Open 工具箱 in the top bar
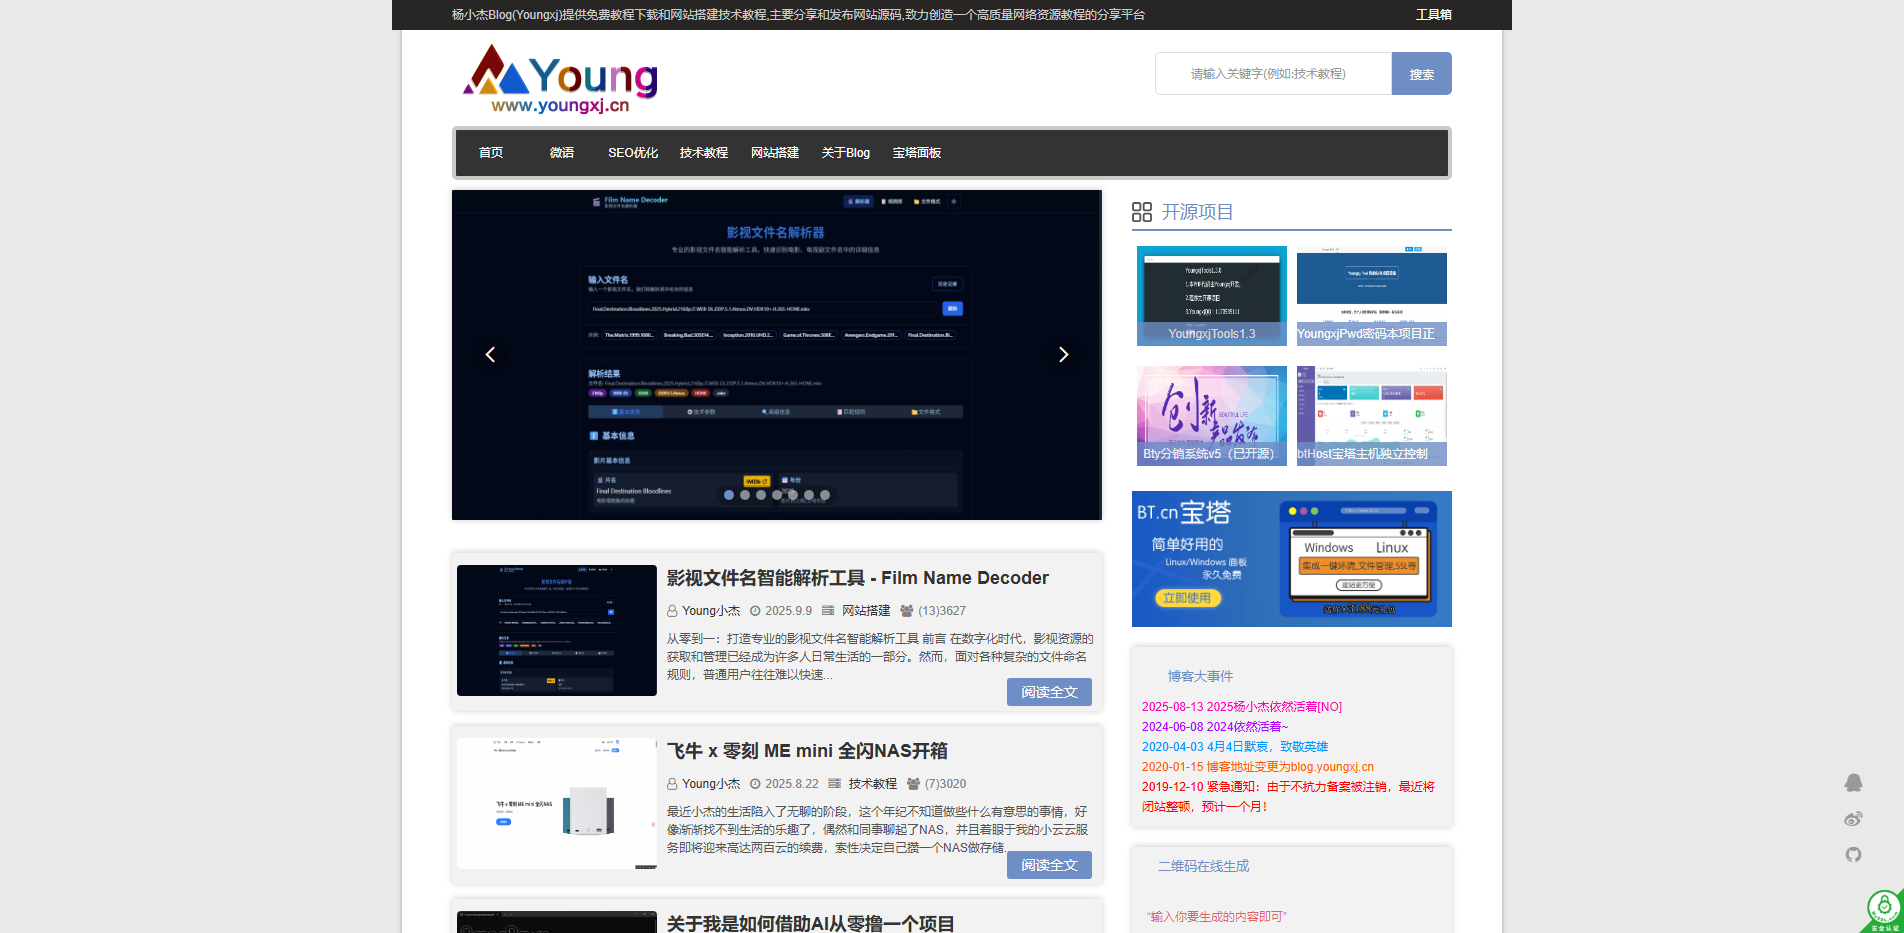 [1434, 14]
